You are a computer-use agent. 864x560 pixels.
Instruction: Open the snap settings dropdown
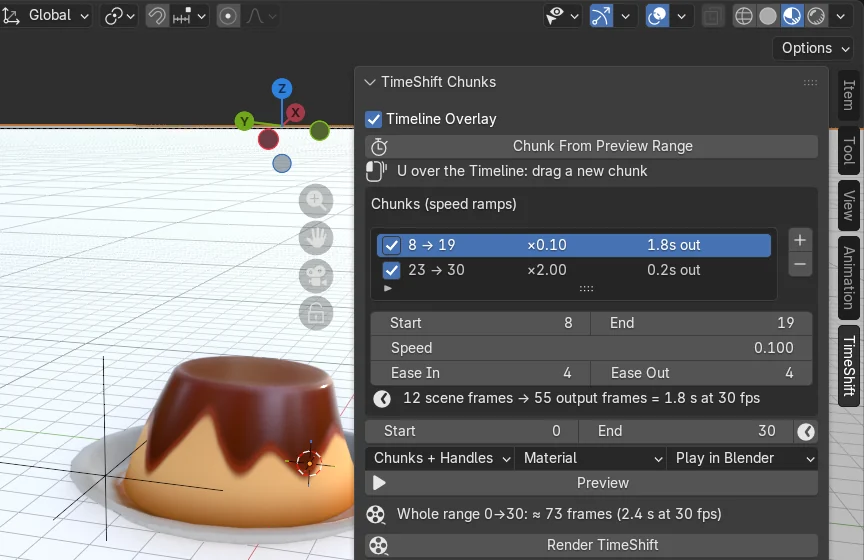[x=189, y=16]
